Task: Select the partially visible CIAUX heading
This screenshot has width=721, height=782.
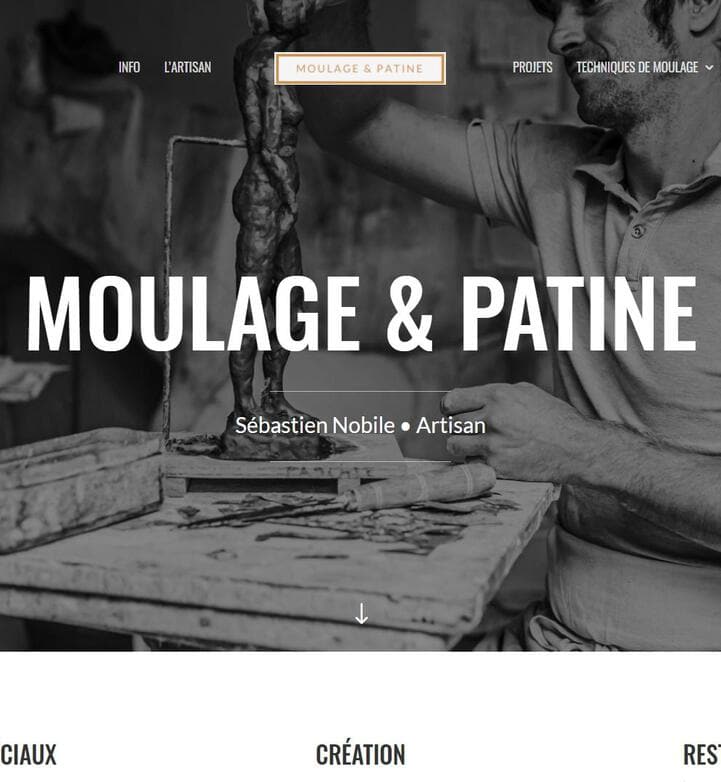Action: [28, 754]
